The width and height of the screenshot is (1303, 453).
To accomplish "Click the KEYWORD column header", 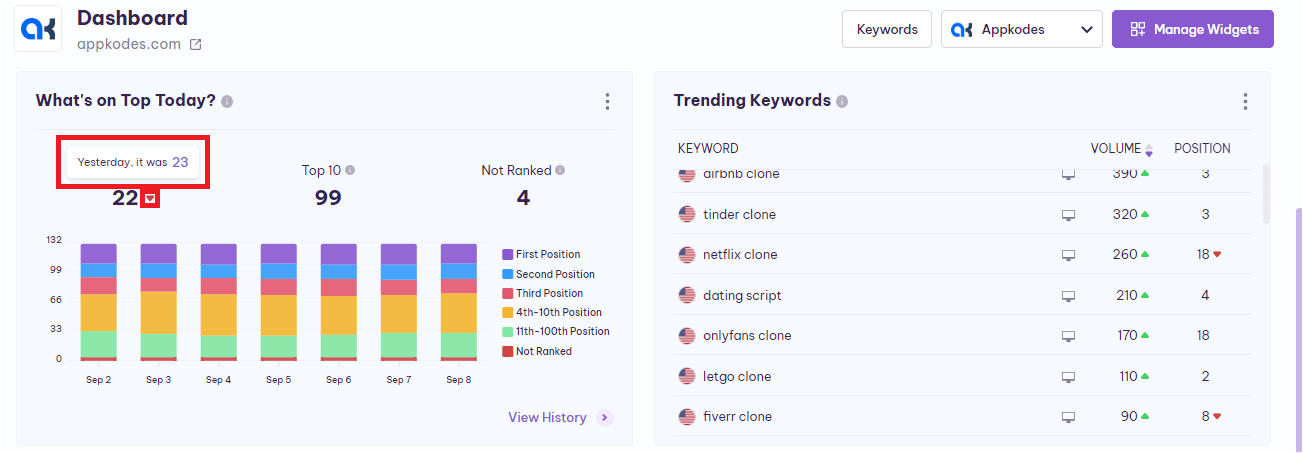I will coord(708,149).
